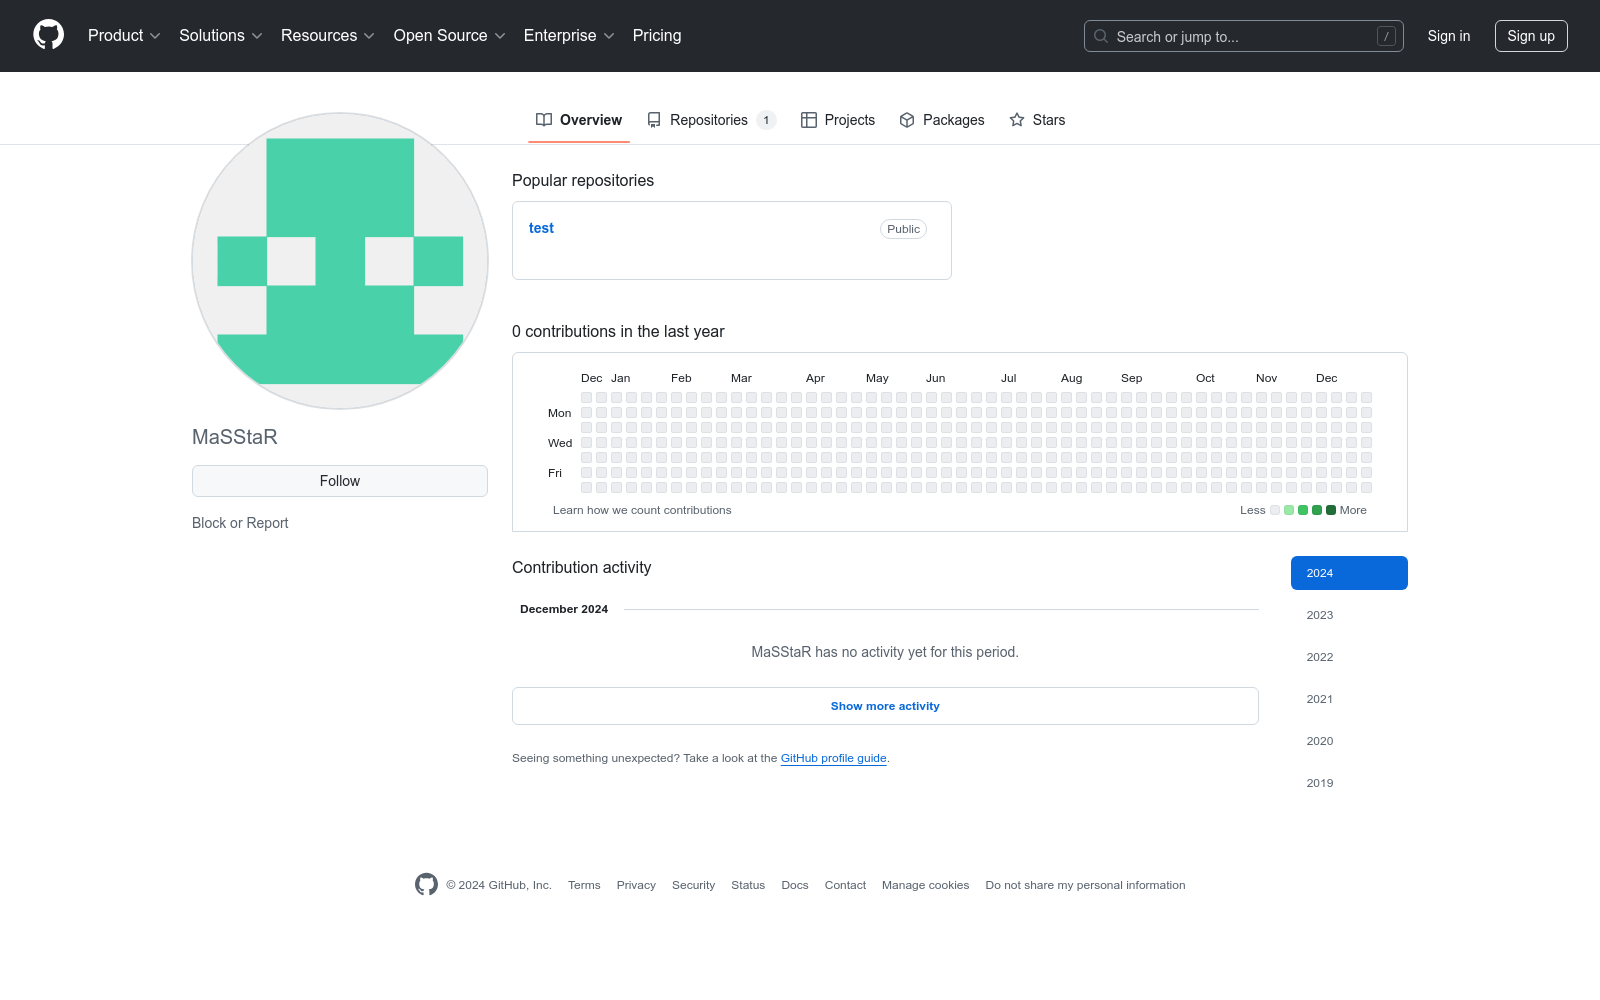Click the Repositories repo icon
Viewport: 1600px width, 1000px height.
click(x=654, y=120)
